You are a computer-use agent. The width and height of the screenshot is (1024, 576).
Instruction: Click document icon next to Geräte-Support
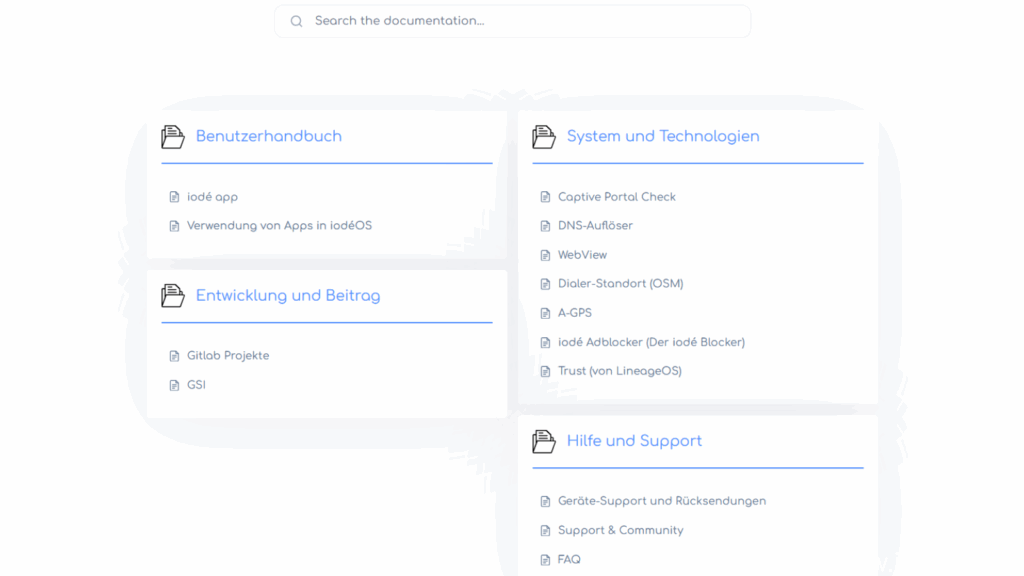545,502
